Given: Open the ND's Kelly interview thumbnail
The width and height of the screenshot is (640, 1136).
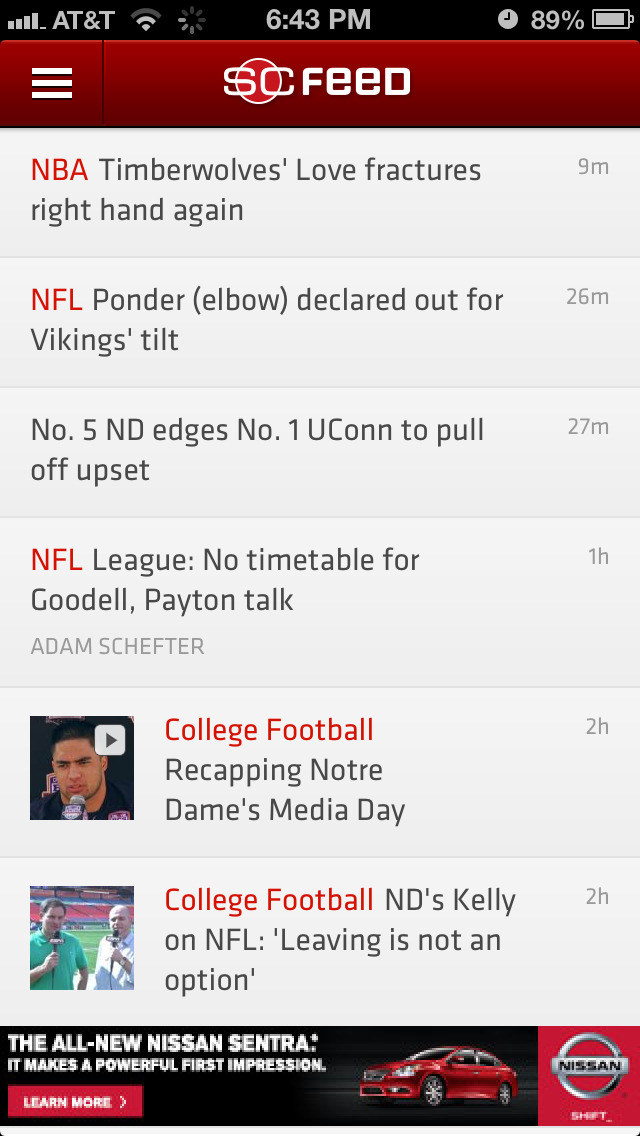Looking at the screenshot, I should tap(82, 938).
